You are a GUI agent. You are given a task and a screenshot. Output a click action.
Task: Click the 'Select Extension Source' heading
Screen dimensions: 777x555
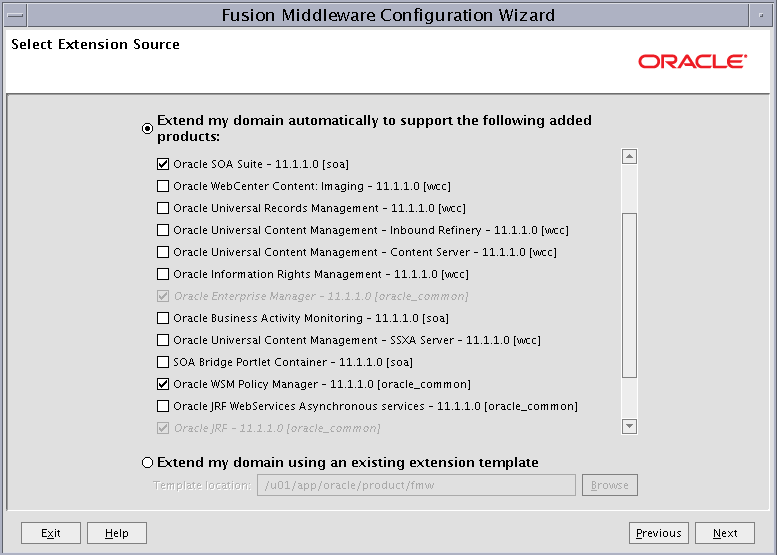95,44
